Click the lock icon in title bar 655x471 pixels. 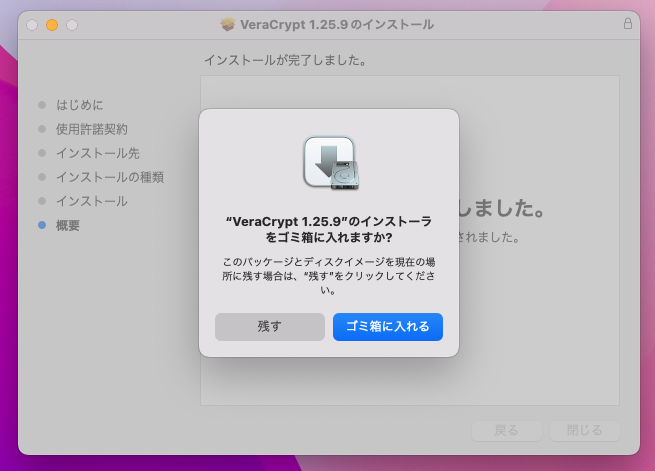point(628,23)
